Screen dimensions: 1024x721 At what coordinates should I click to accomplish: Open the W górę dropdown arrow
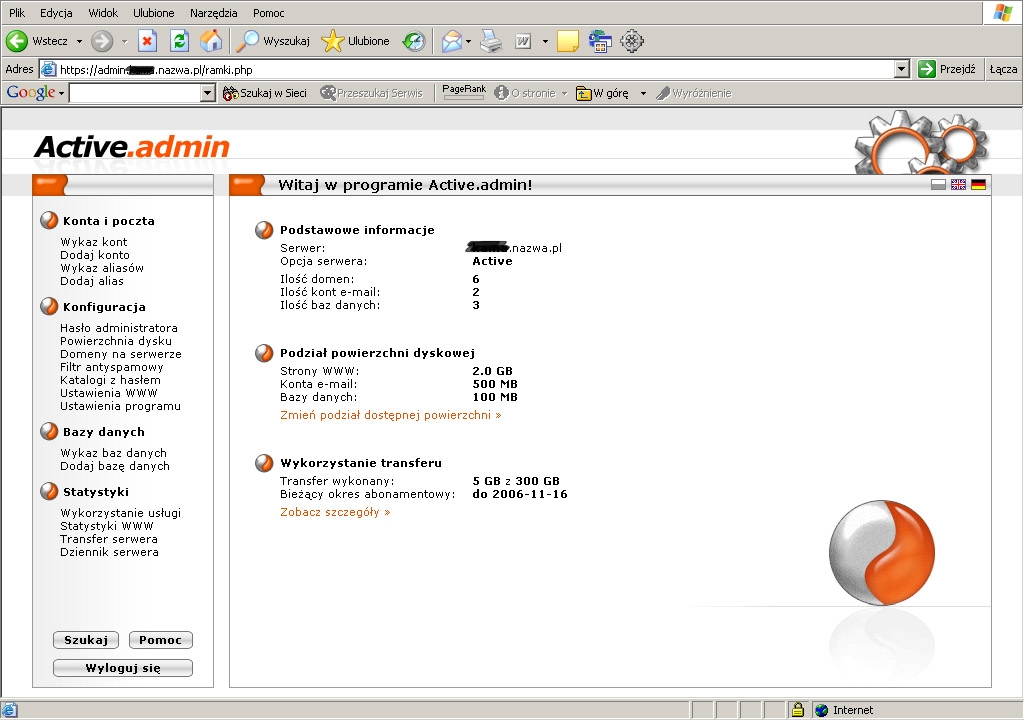pyautogui.click(x=643, y=93)
